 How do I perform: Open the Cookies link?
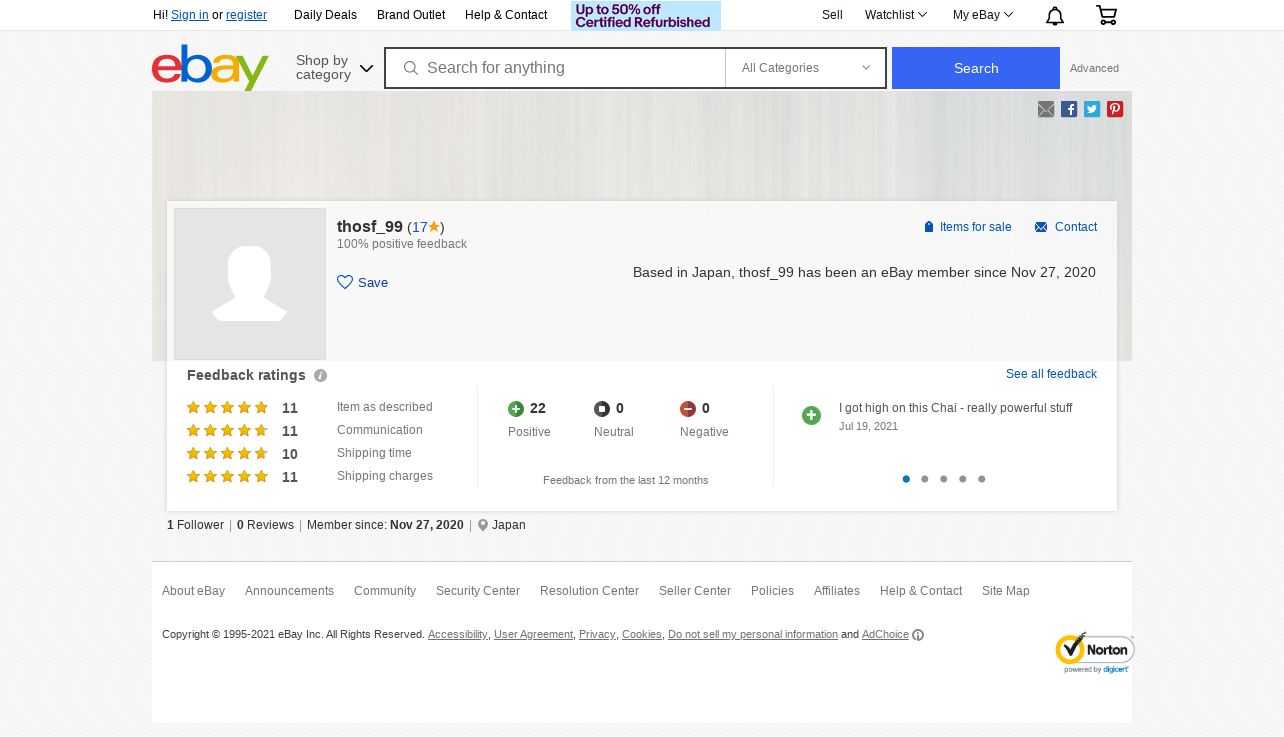point(642,635)
